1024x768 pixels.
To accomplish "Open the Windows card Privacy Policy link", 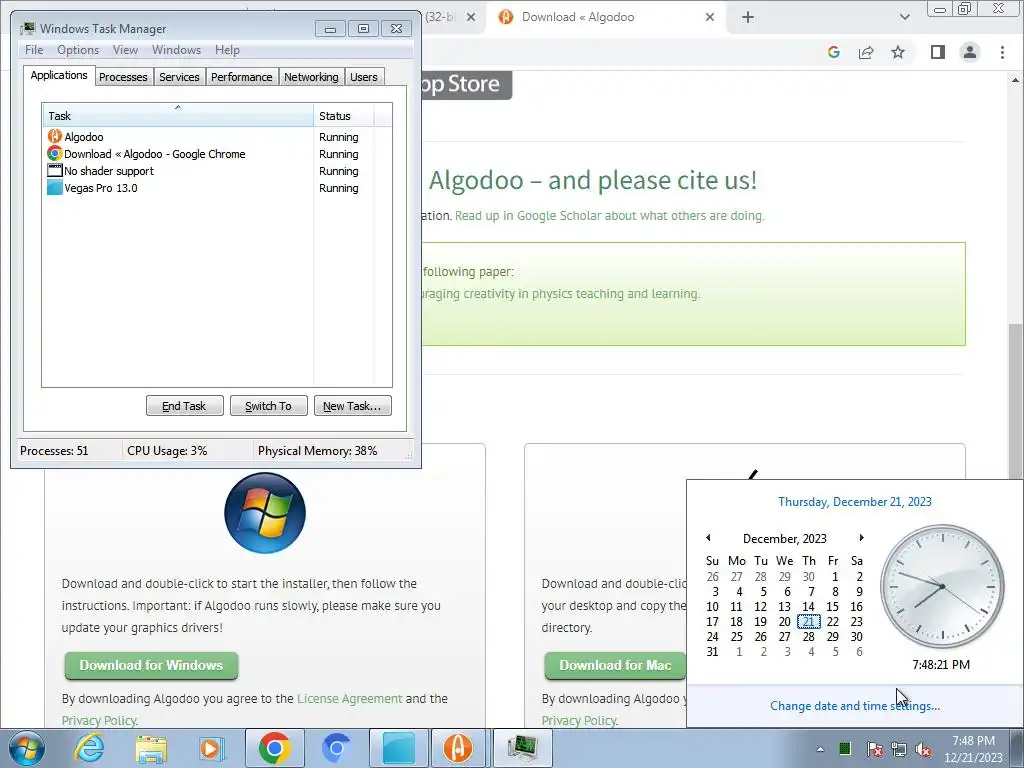I will [x=99, y=721].
